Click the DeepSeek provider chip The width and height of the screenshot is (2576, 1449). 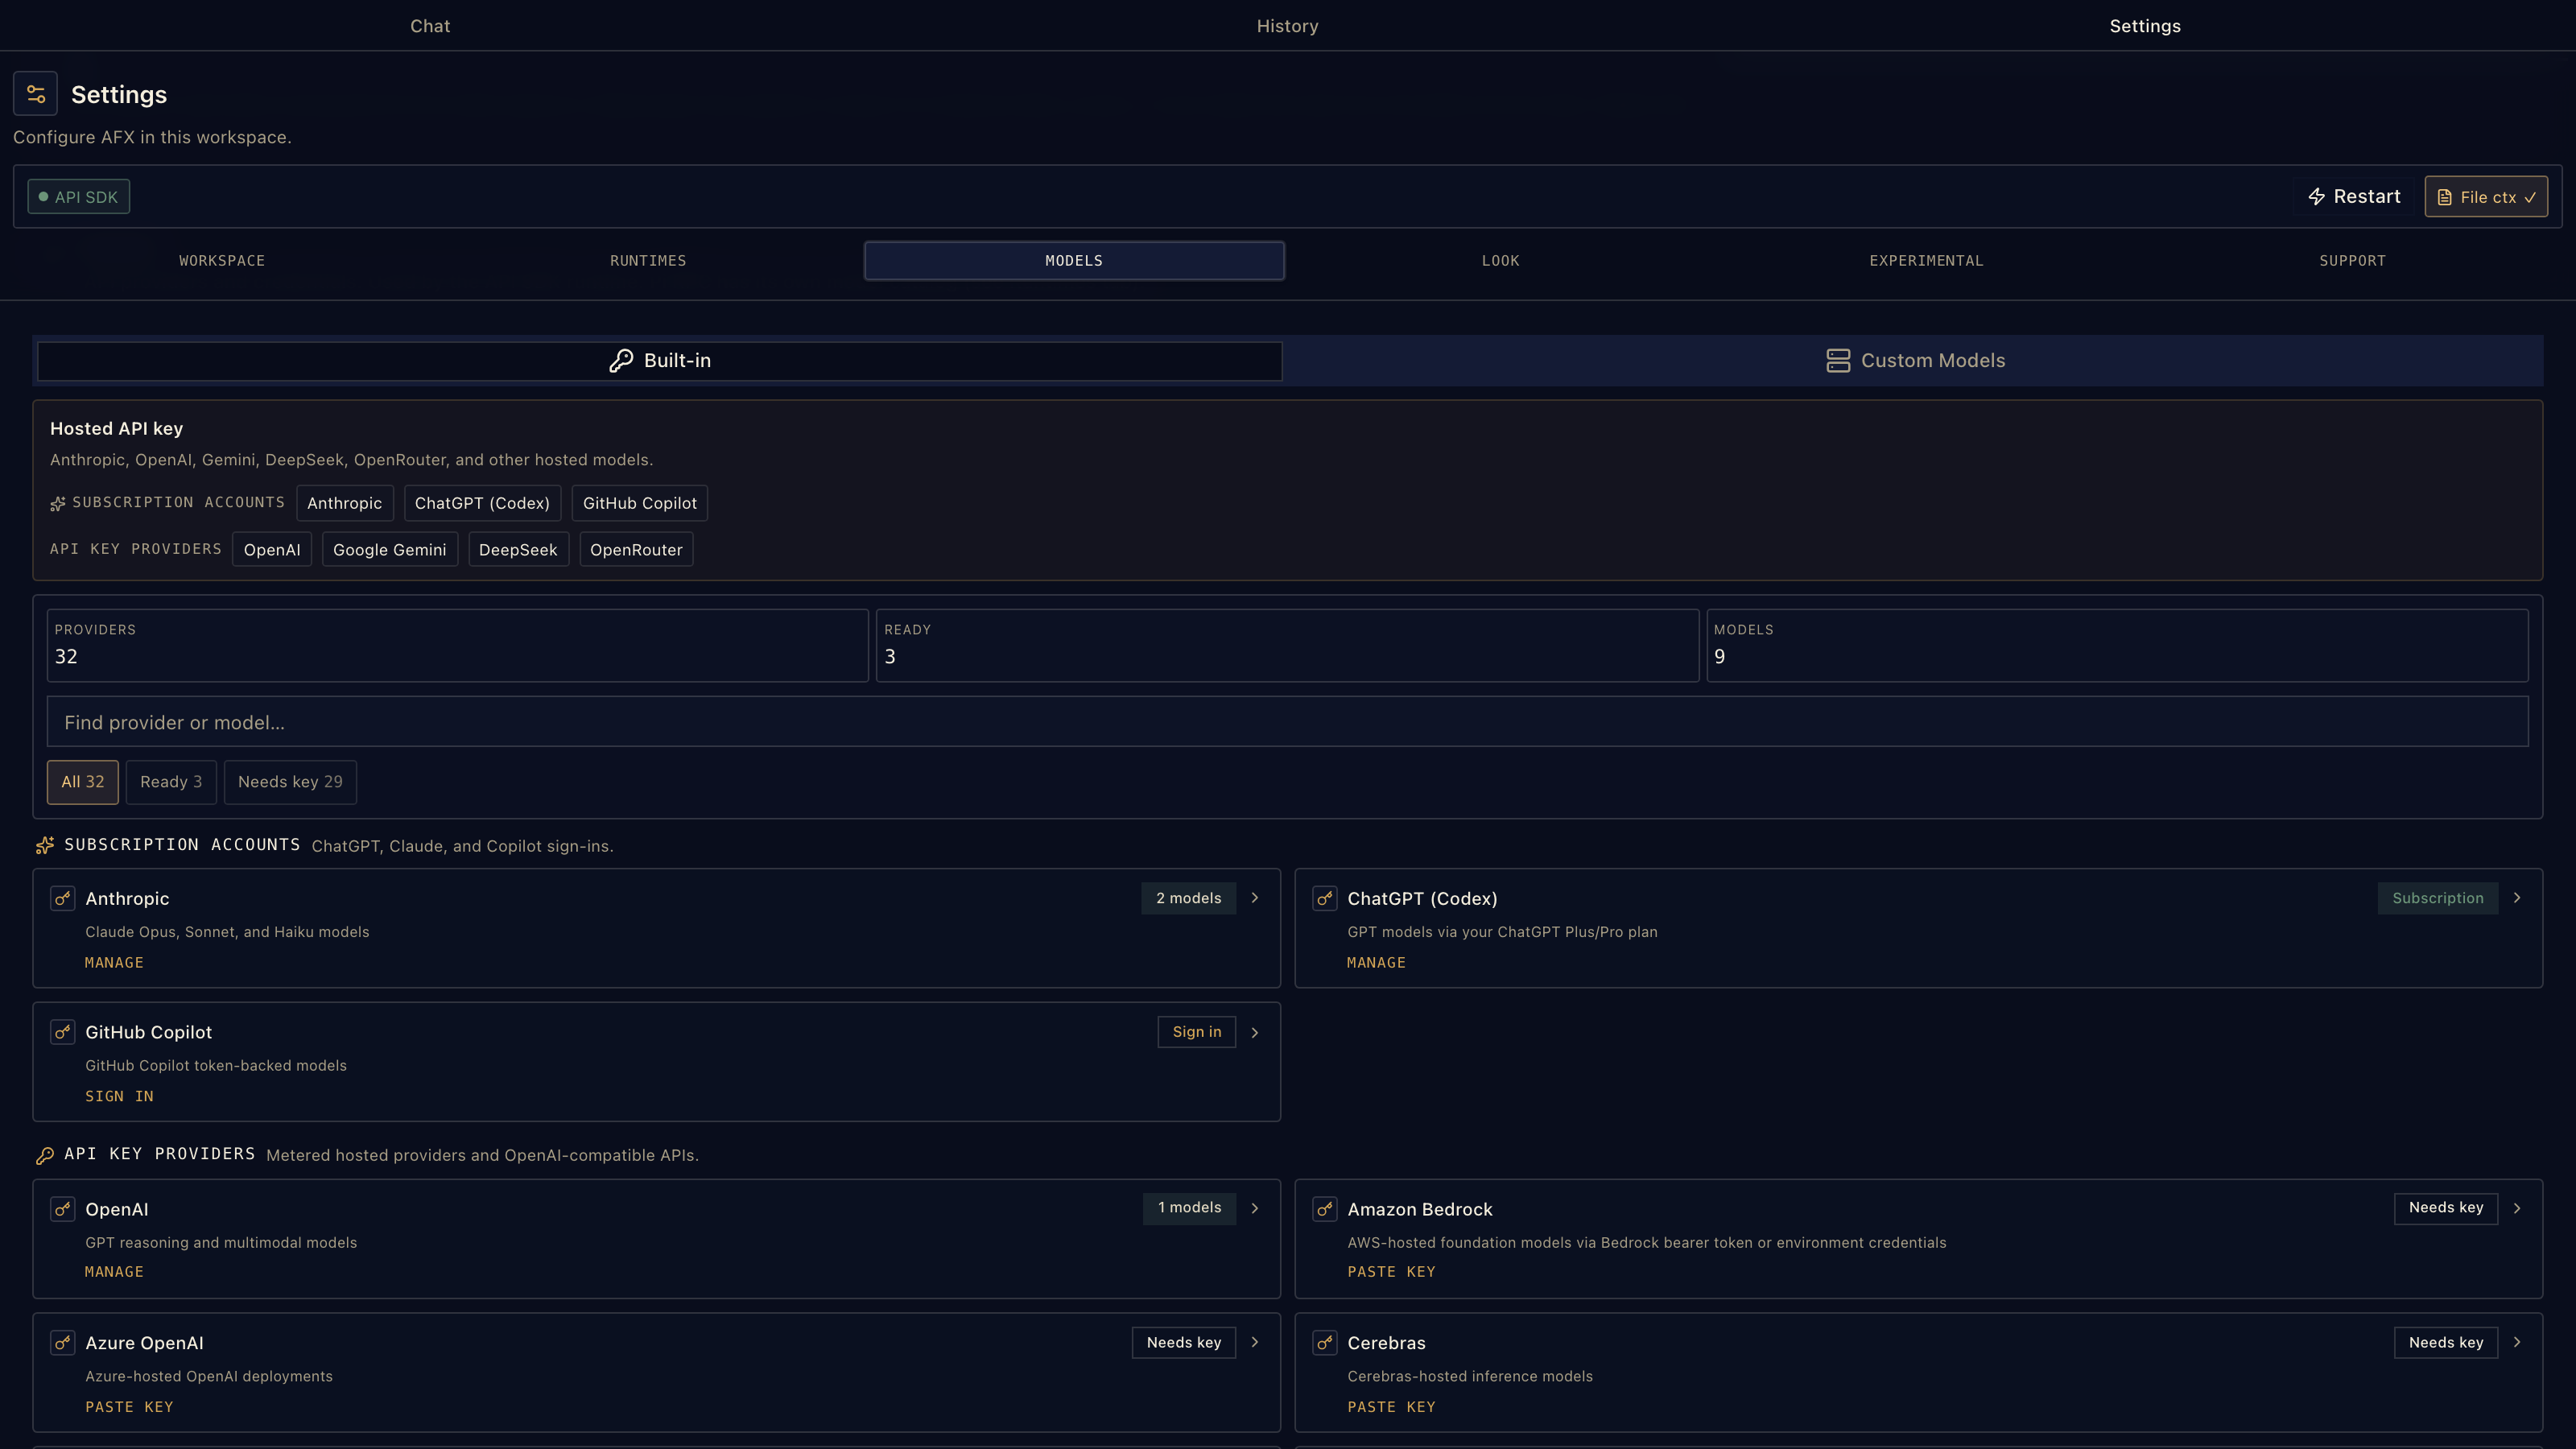[x=518, y=550]
